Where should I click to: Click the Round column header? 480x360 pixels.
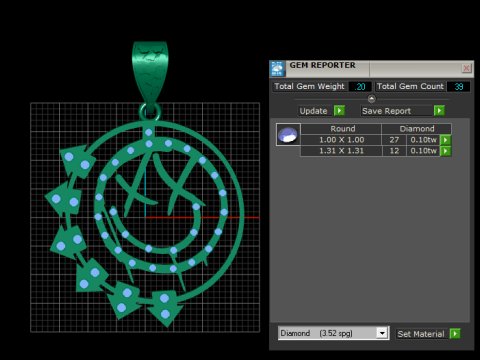(x=341, y=129)
